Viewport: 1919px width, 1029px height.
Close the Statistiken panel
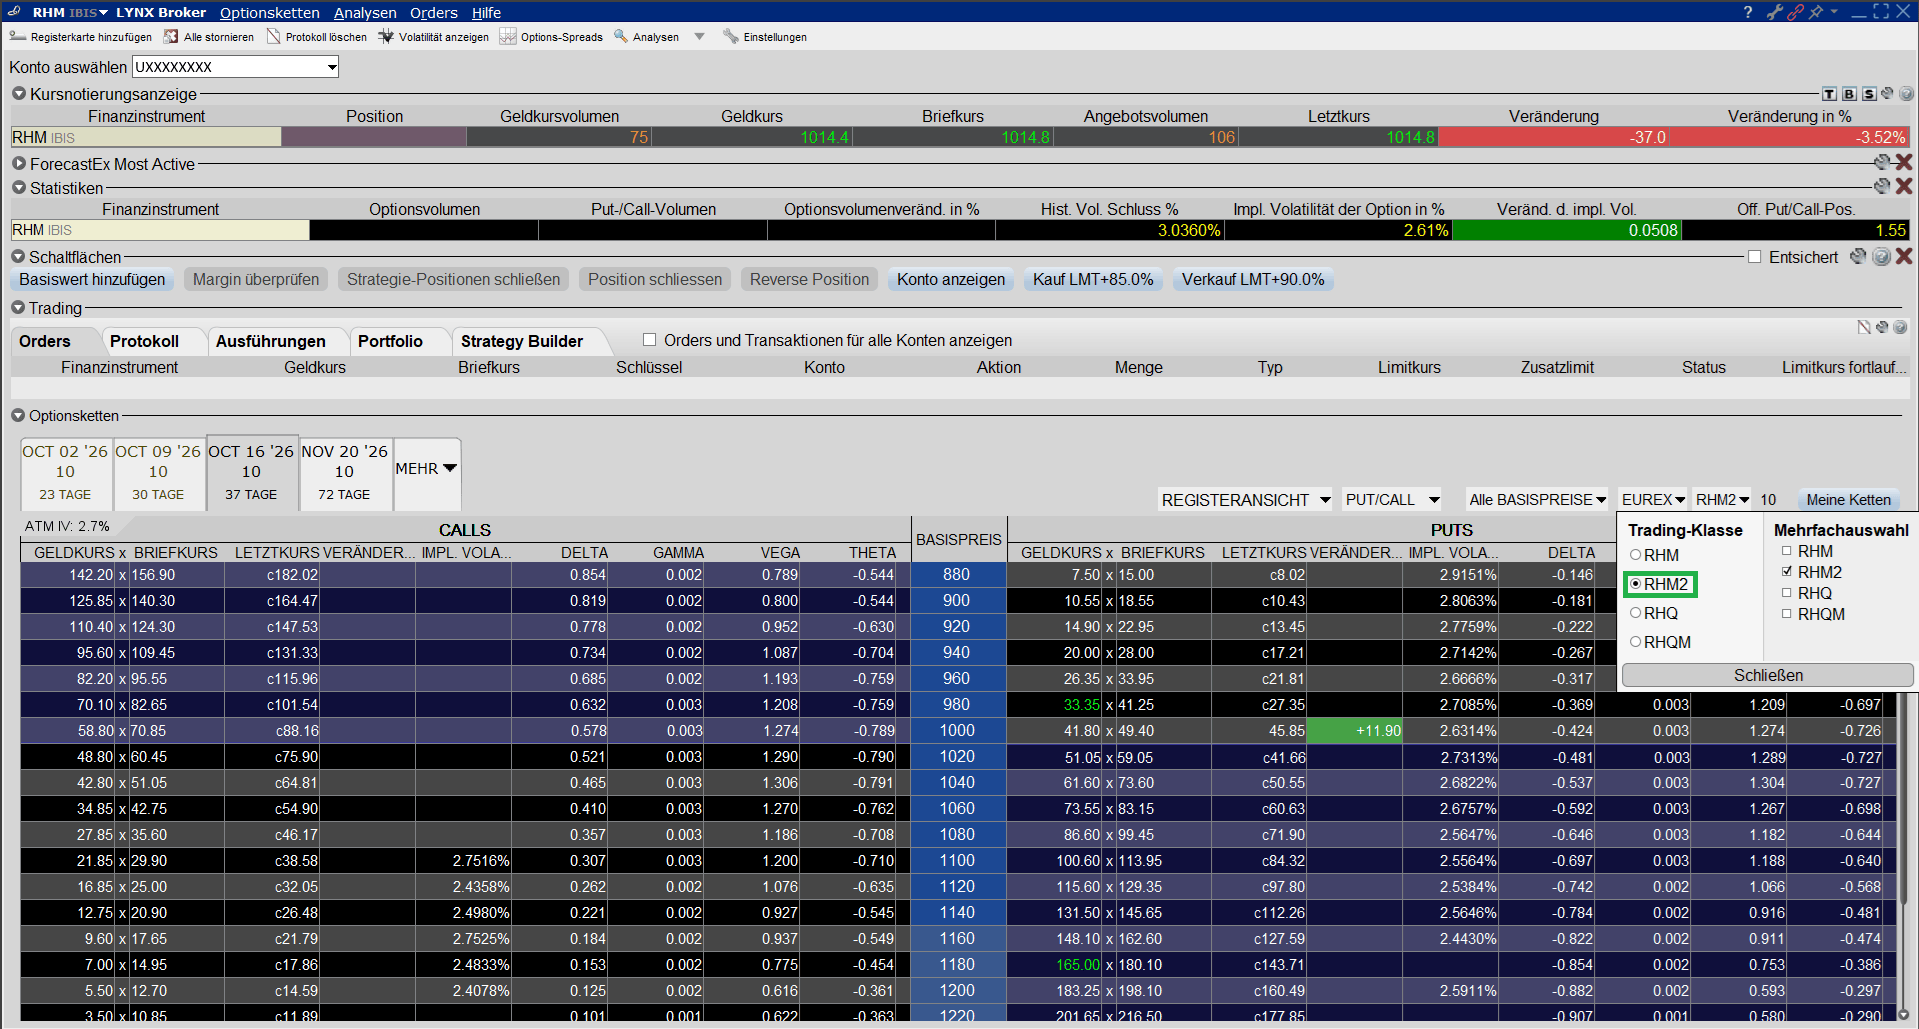pos(1904,186)
